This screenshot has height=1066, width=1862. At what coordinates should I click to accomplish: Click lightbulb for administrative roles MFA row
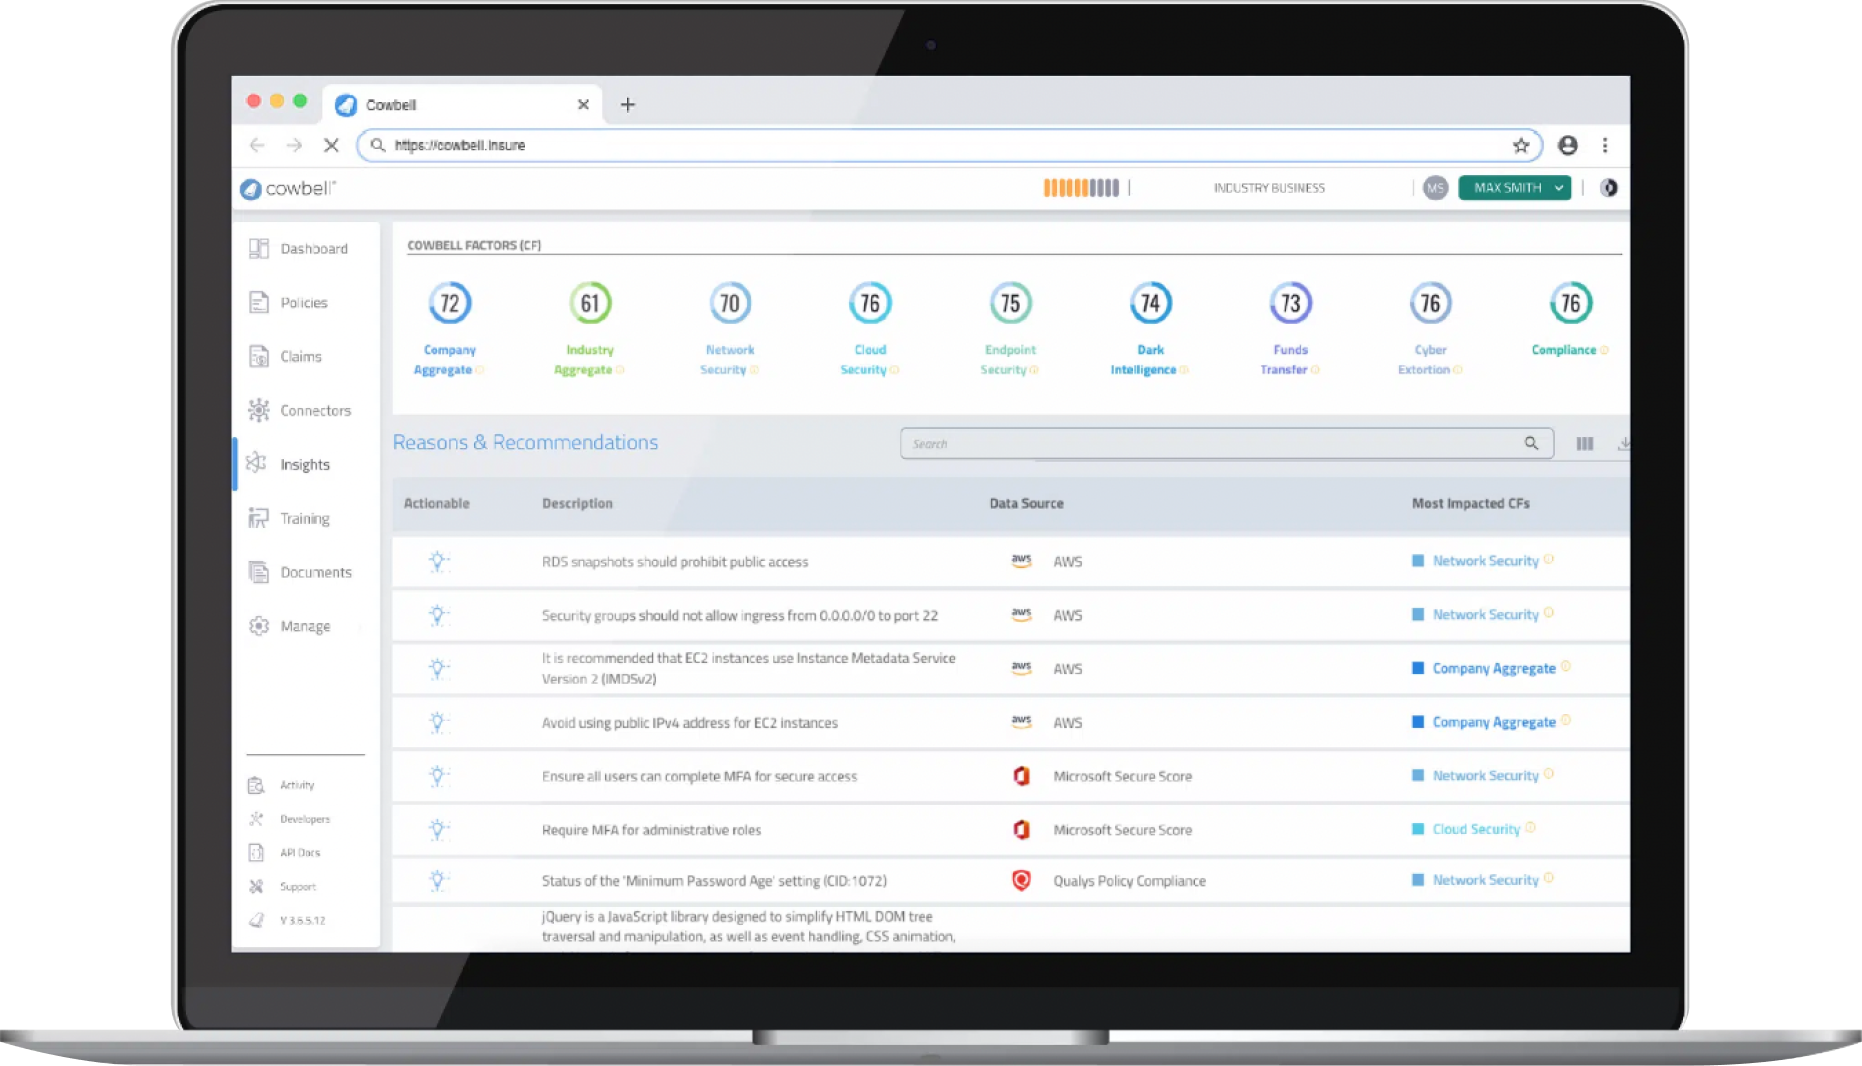(x=438, y=830)
